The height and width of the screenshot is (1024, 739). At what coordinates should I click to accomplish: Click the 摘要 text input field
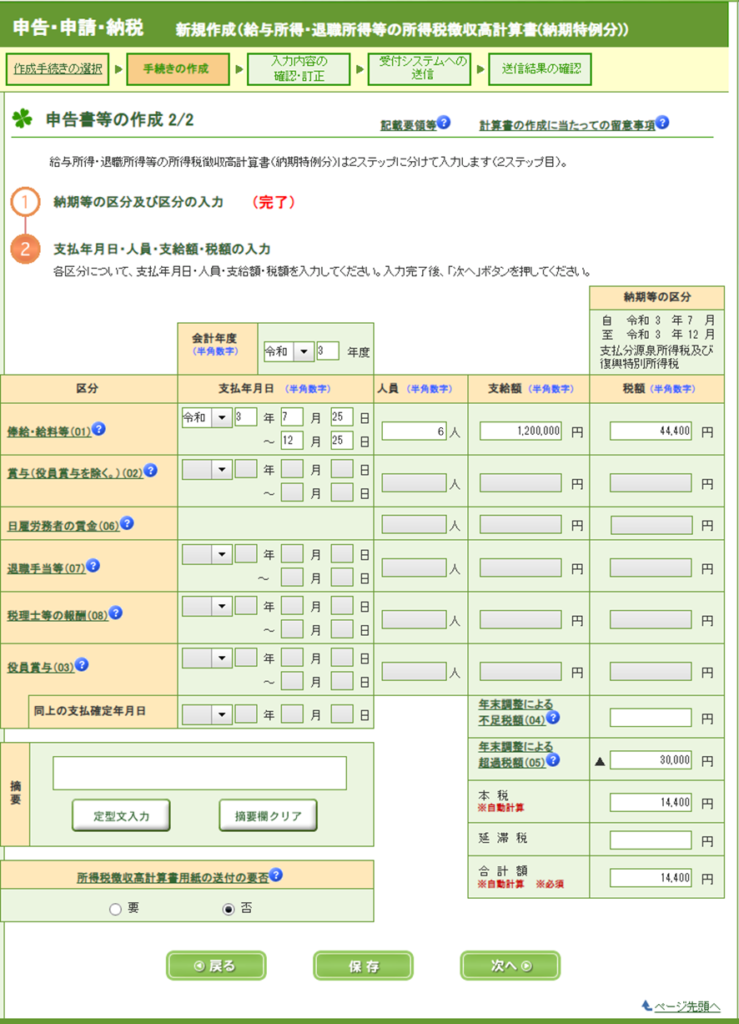click(x=200, y=773)
